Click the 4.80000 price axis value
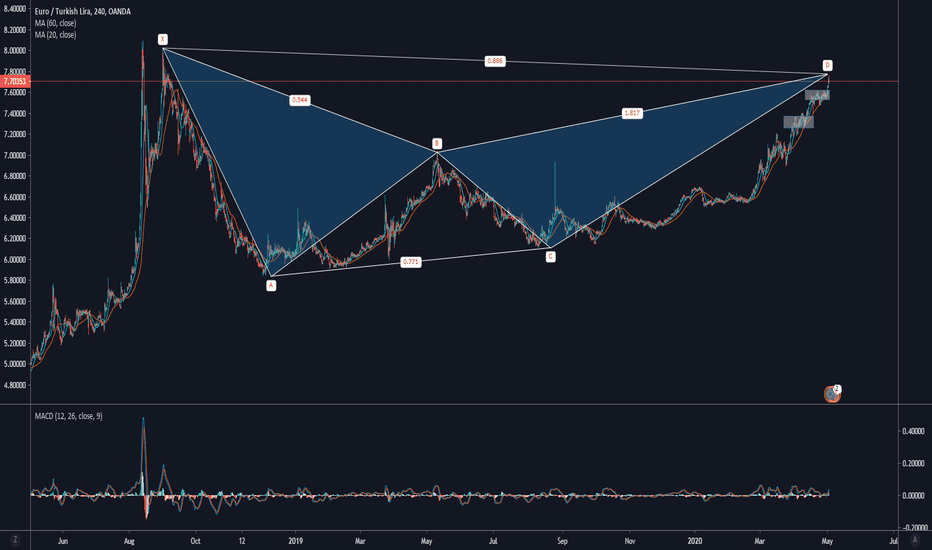 (15, 385)
